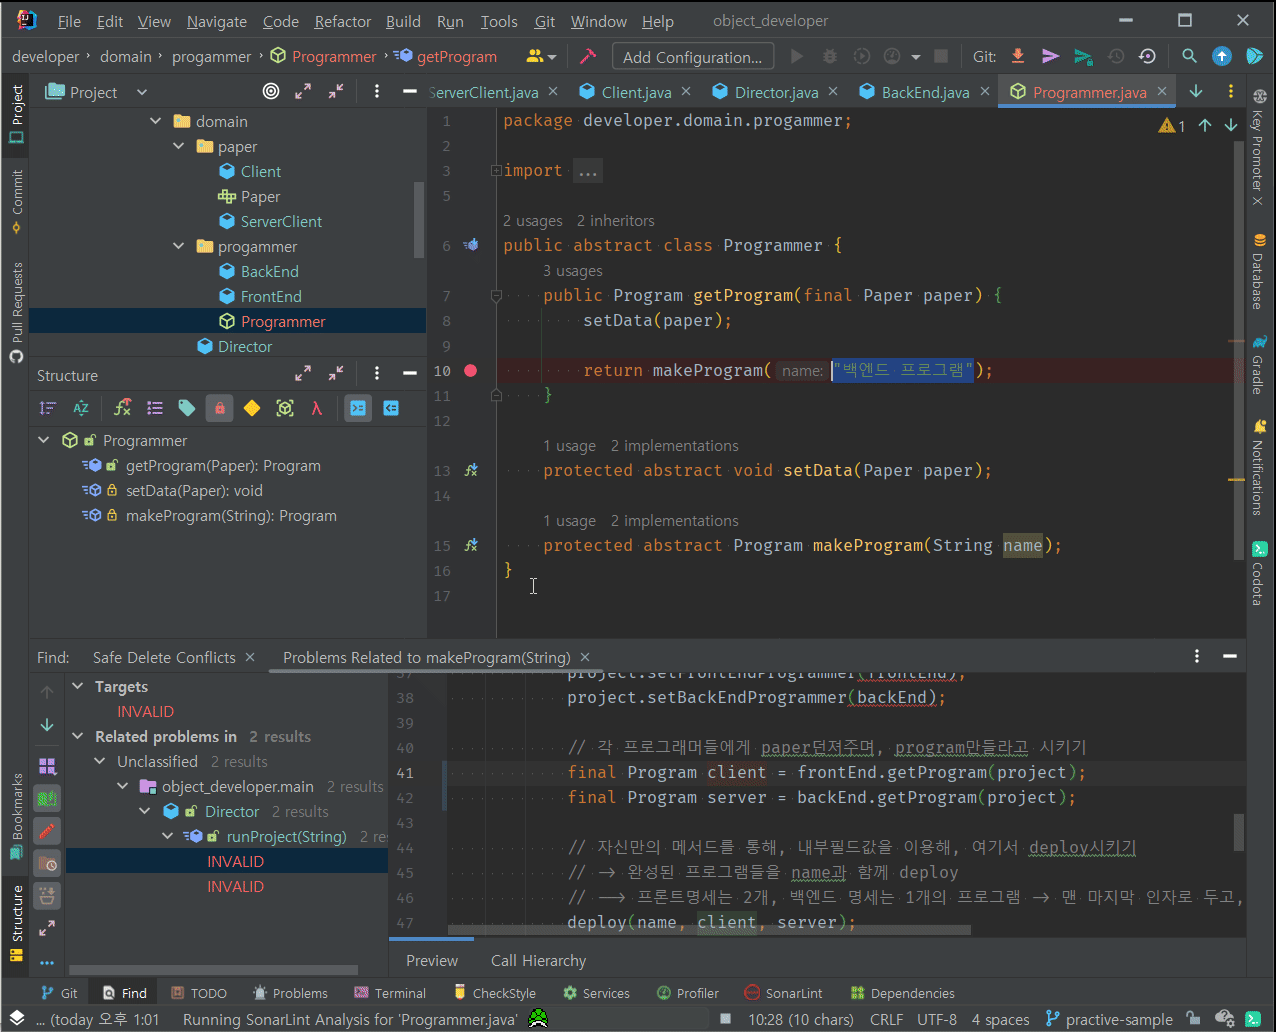Screen dimensions: 1276x1032
Task: Click the show lambdas icon in Structure
Action: click(317, 408)
